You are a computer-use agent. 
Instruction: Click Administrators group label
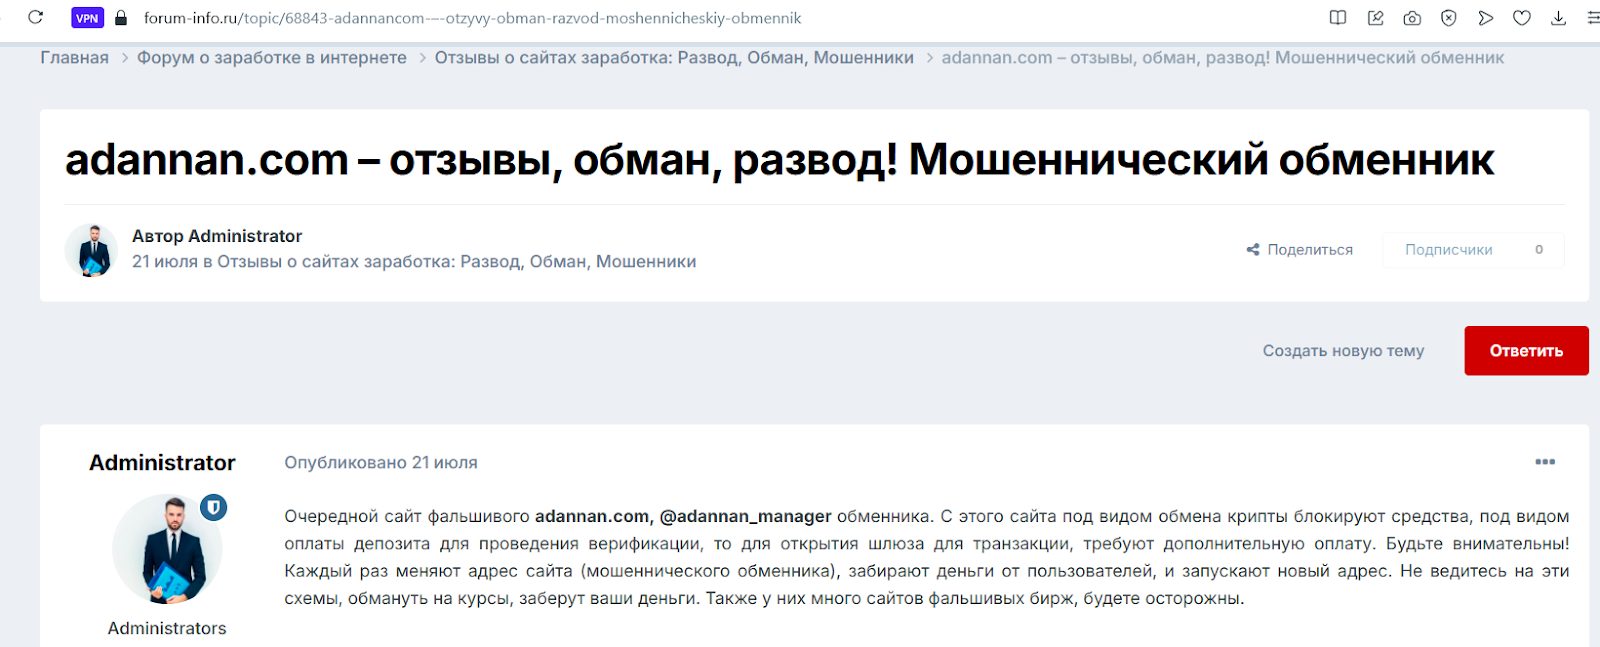click(x=167, y=628)
